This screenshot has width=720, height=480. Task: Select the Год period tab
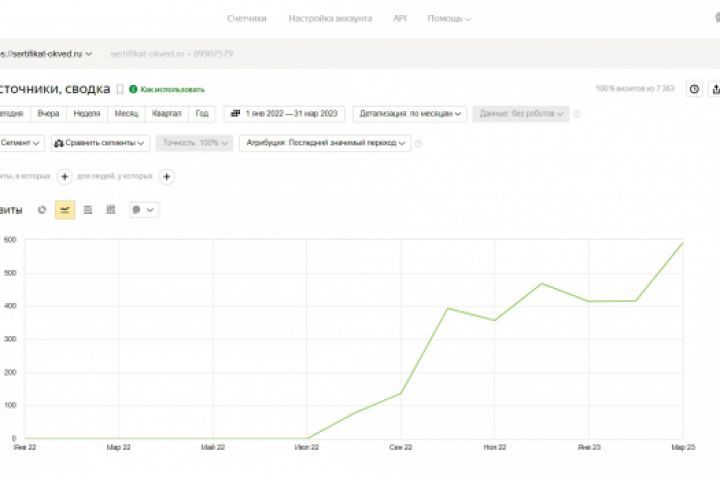coord(202,113)
